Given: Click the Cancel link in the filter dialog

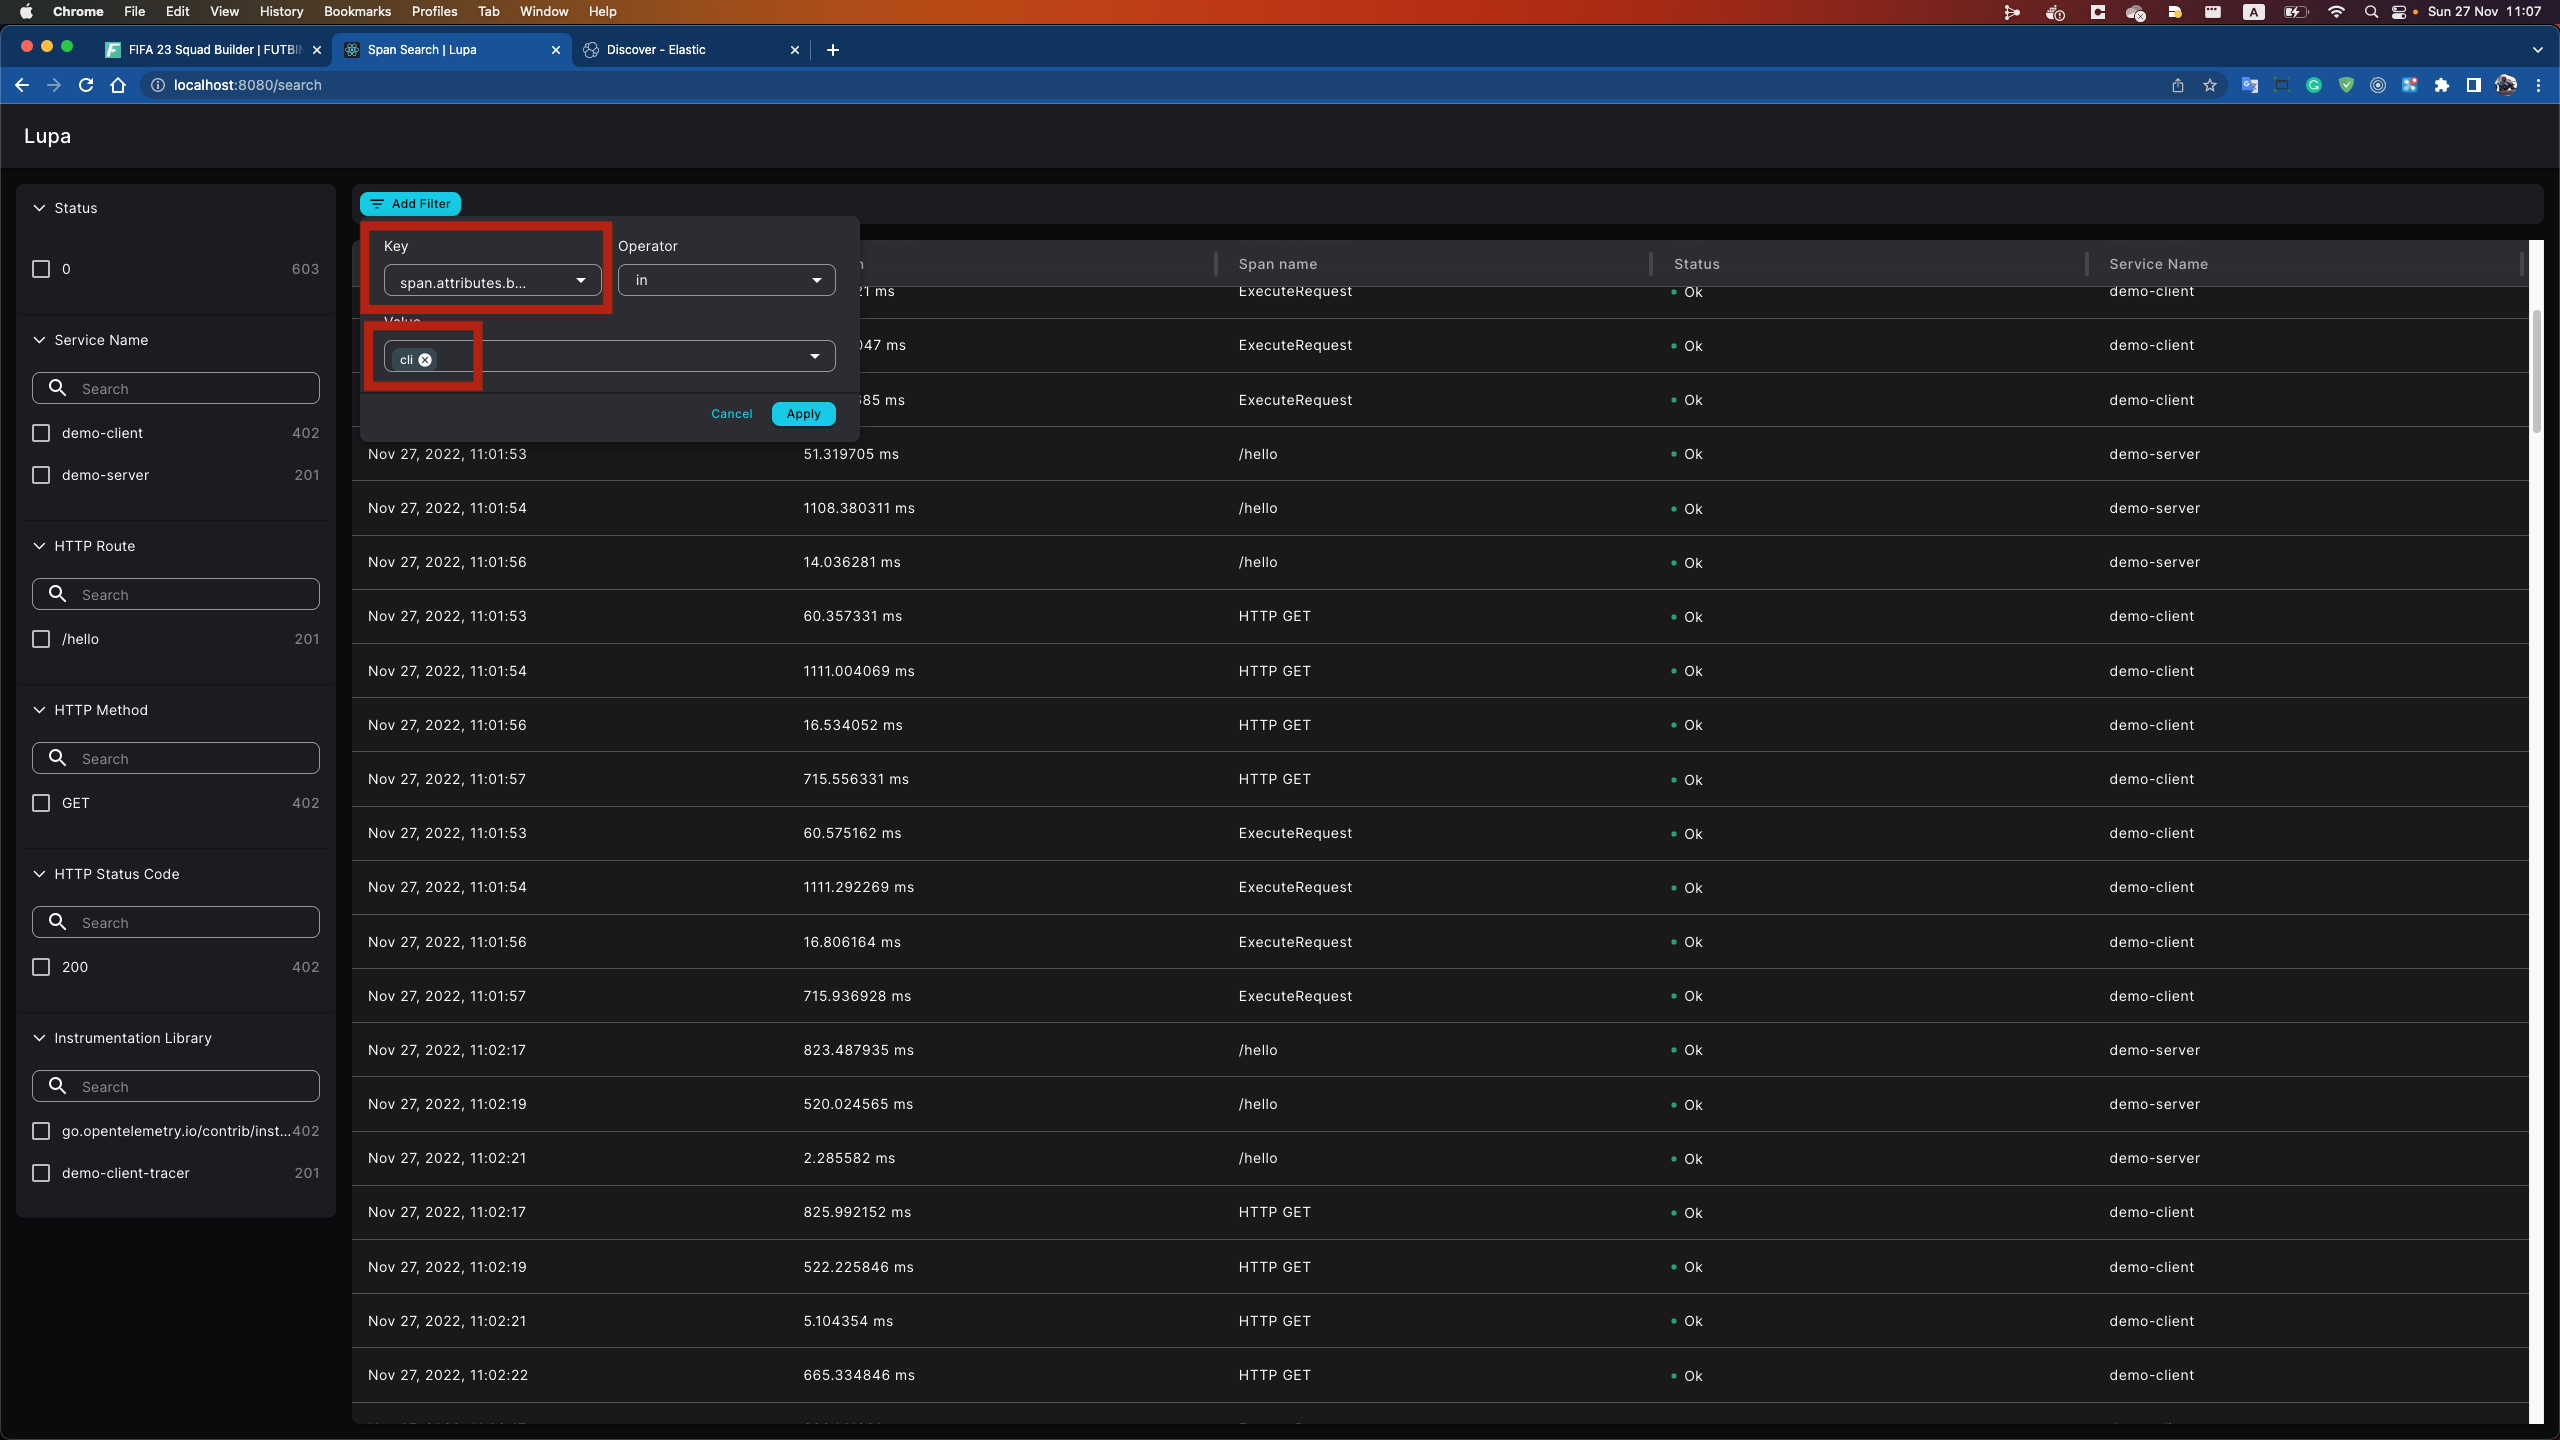Looking at the screenshot, I should pyautogui.click(x=731, y=413).
